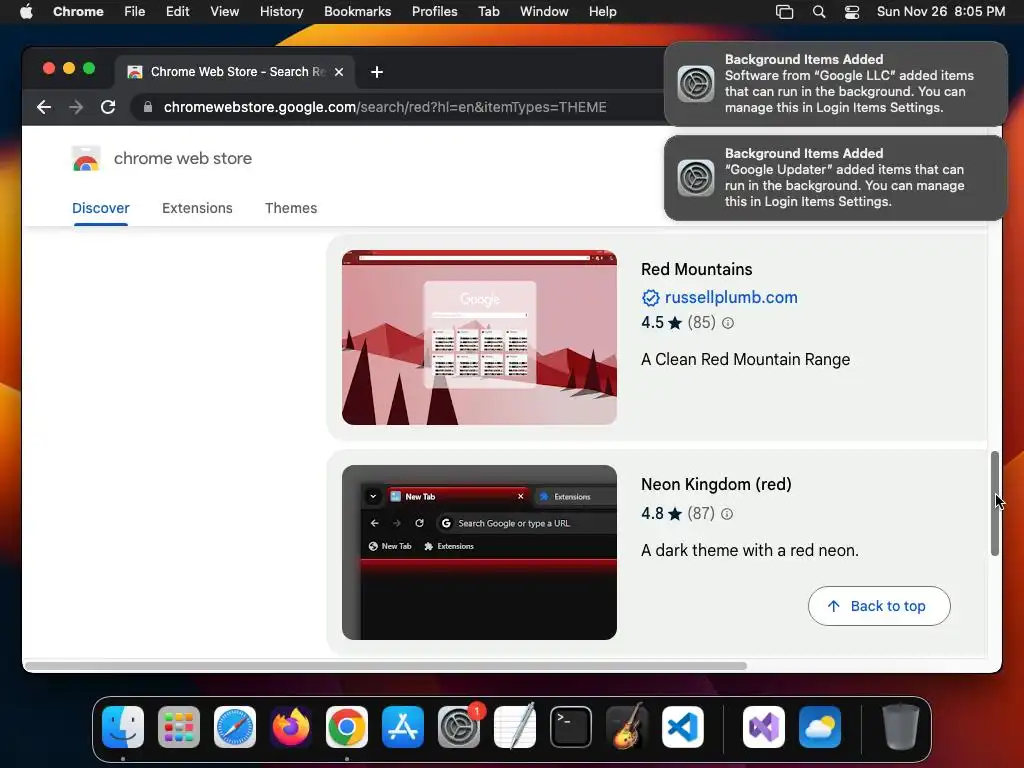The image size is (1024, 768).
Task: Click the 4.8 rating of Neon Kingdom
Action: click(652, 514)
